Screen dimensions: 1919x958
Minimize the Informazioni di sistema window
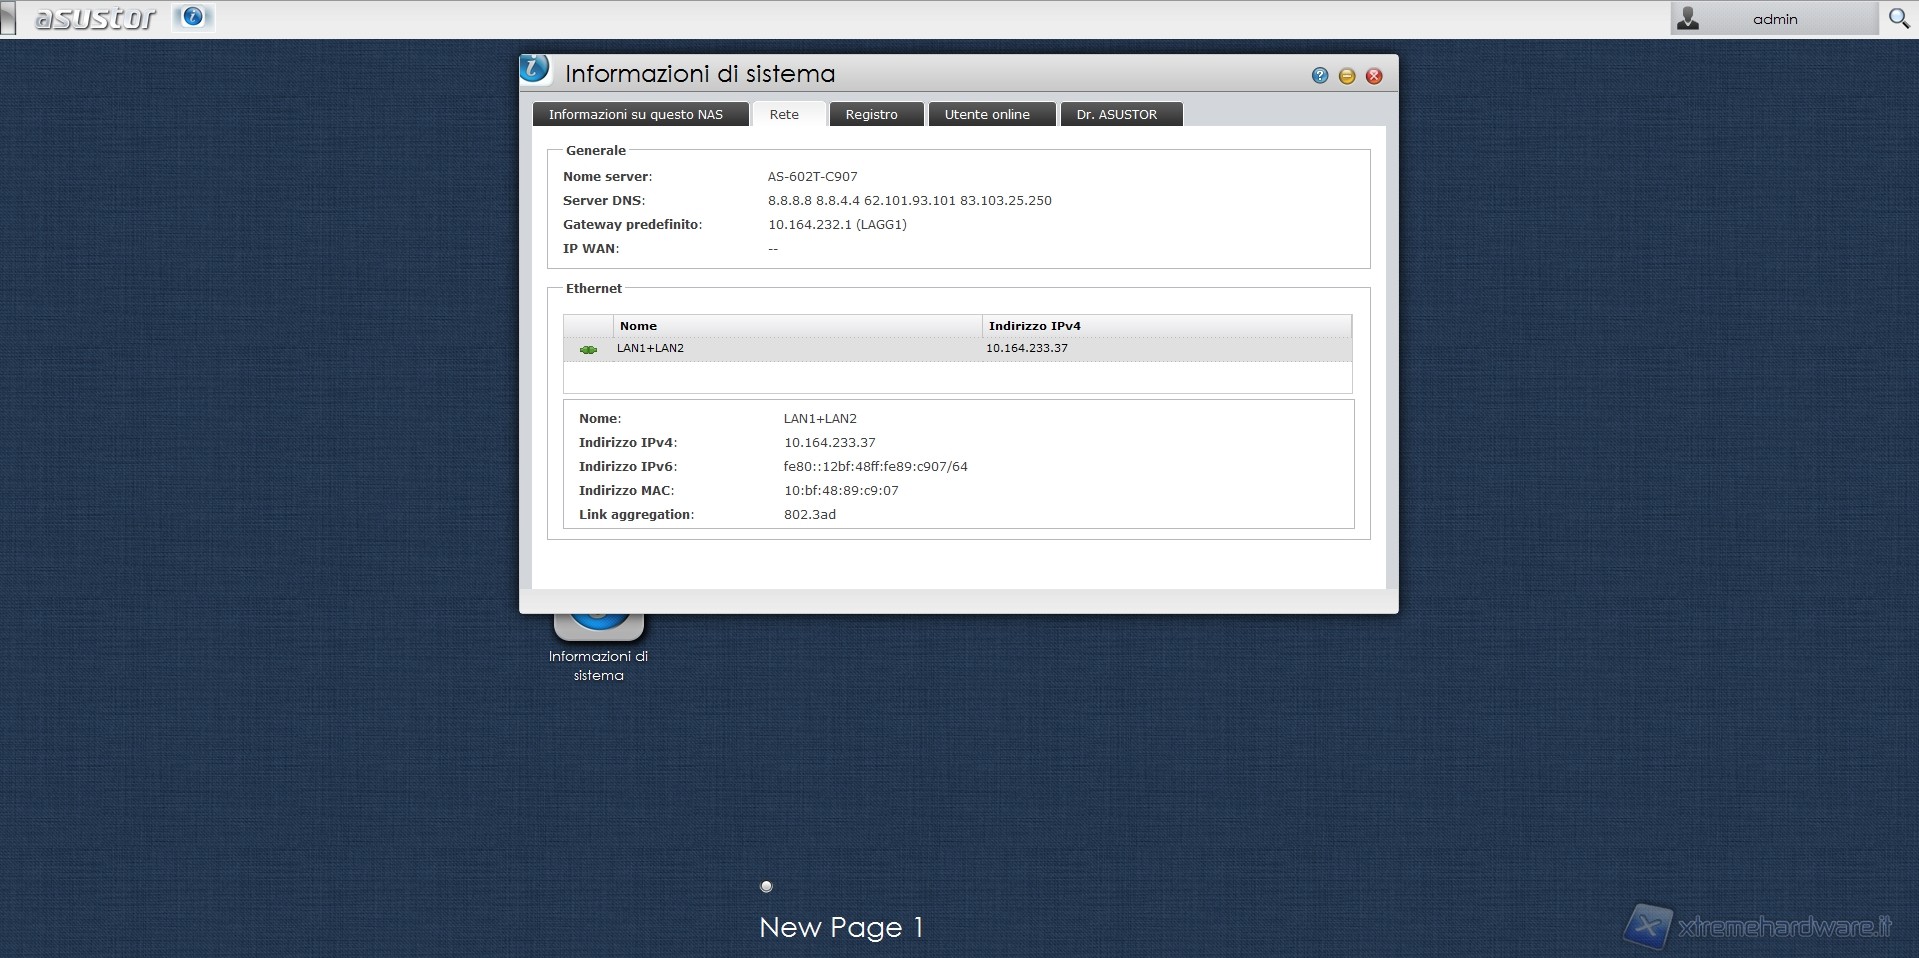click(1347, 76)
